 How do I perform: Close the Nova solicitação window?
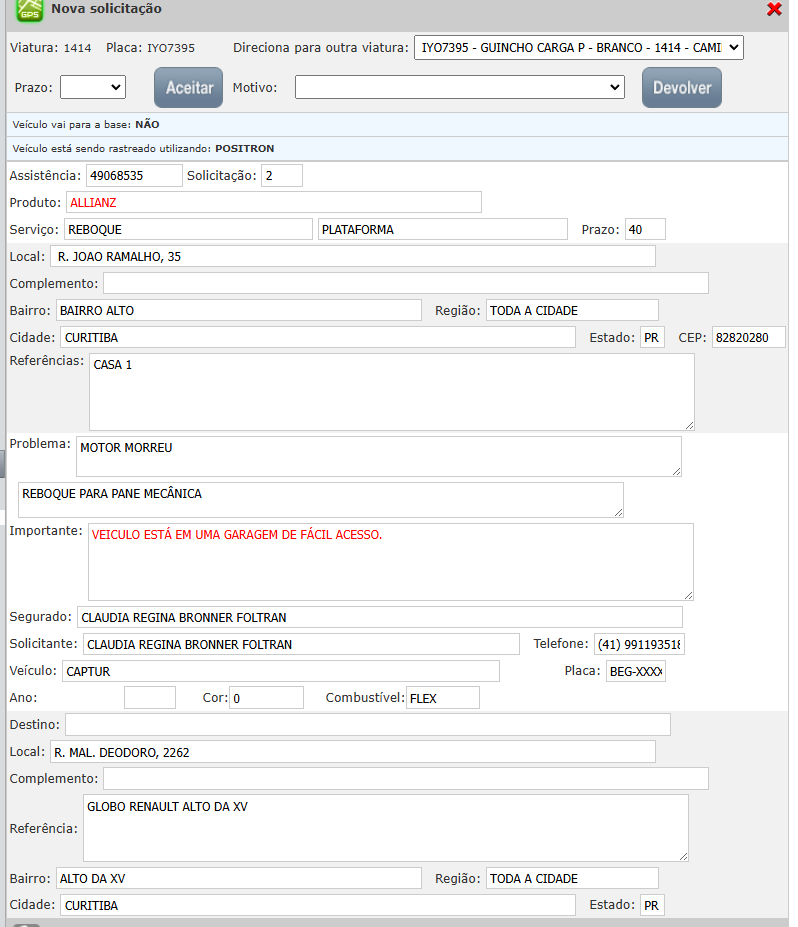(x=774, y=9)
